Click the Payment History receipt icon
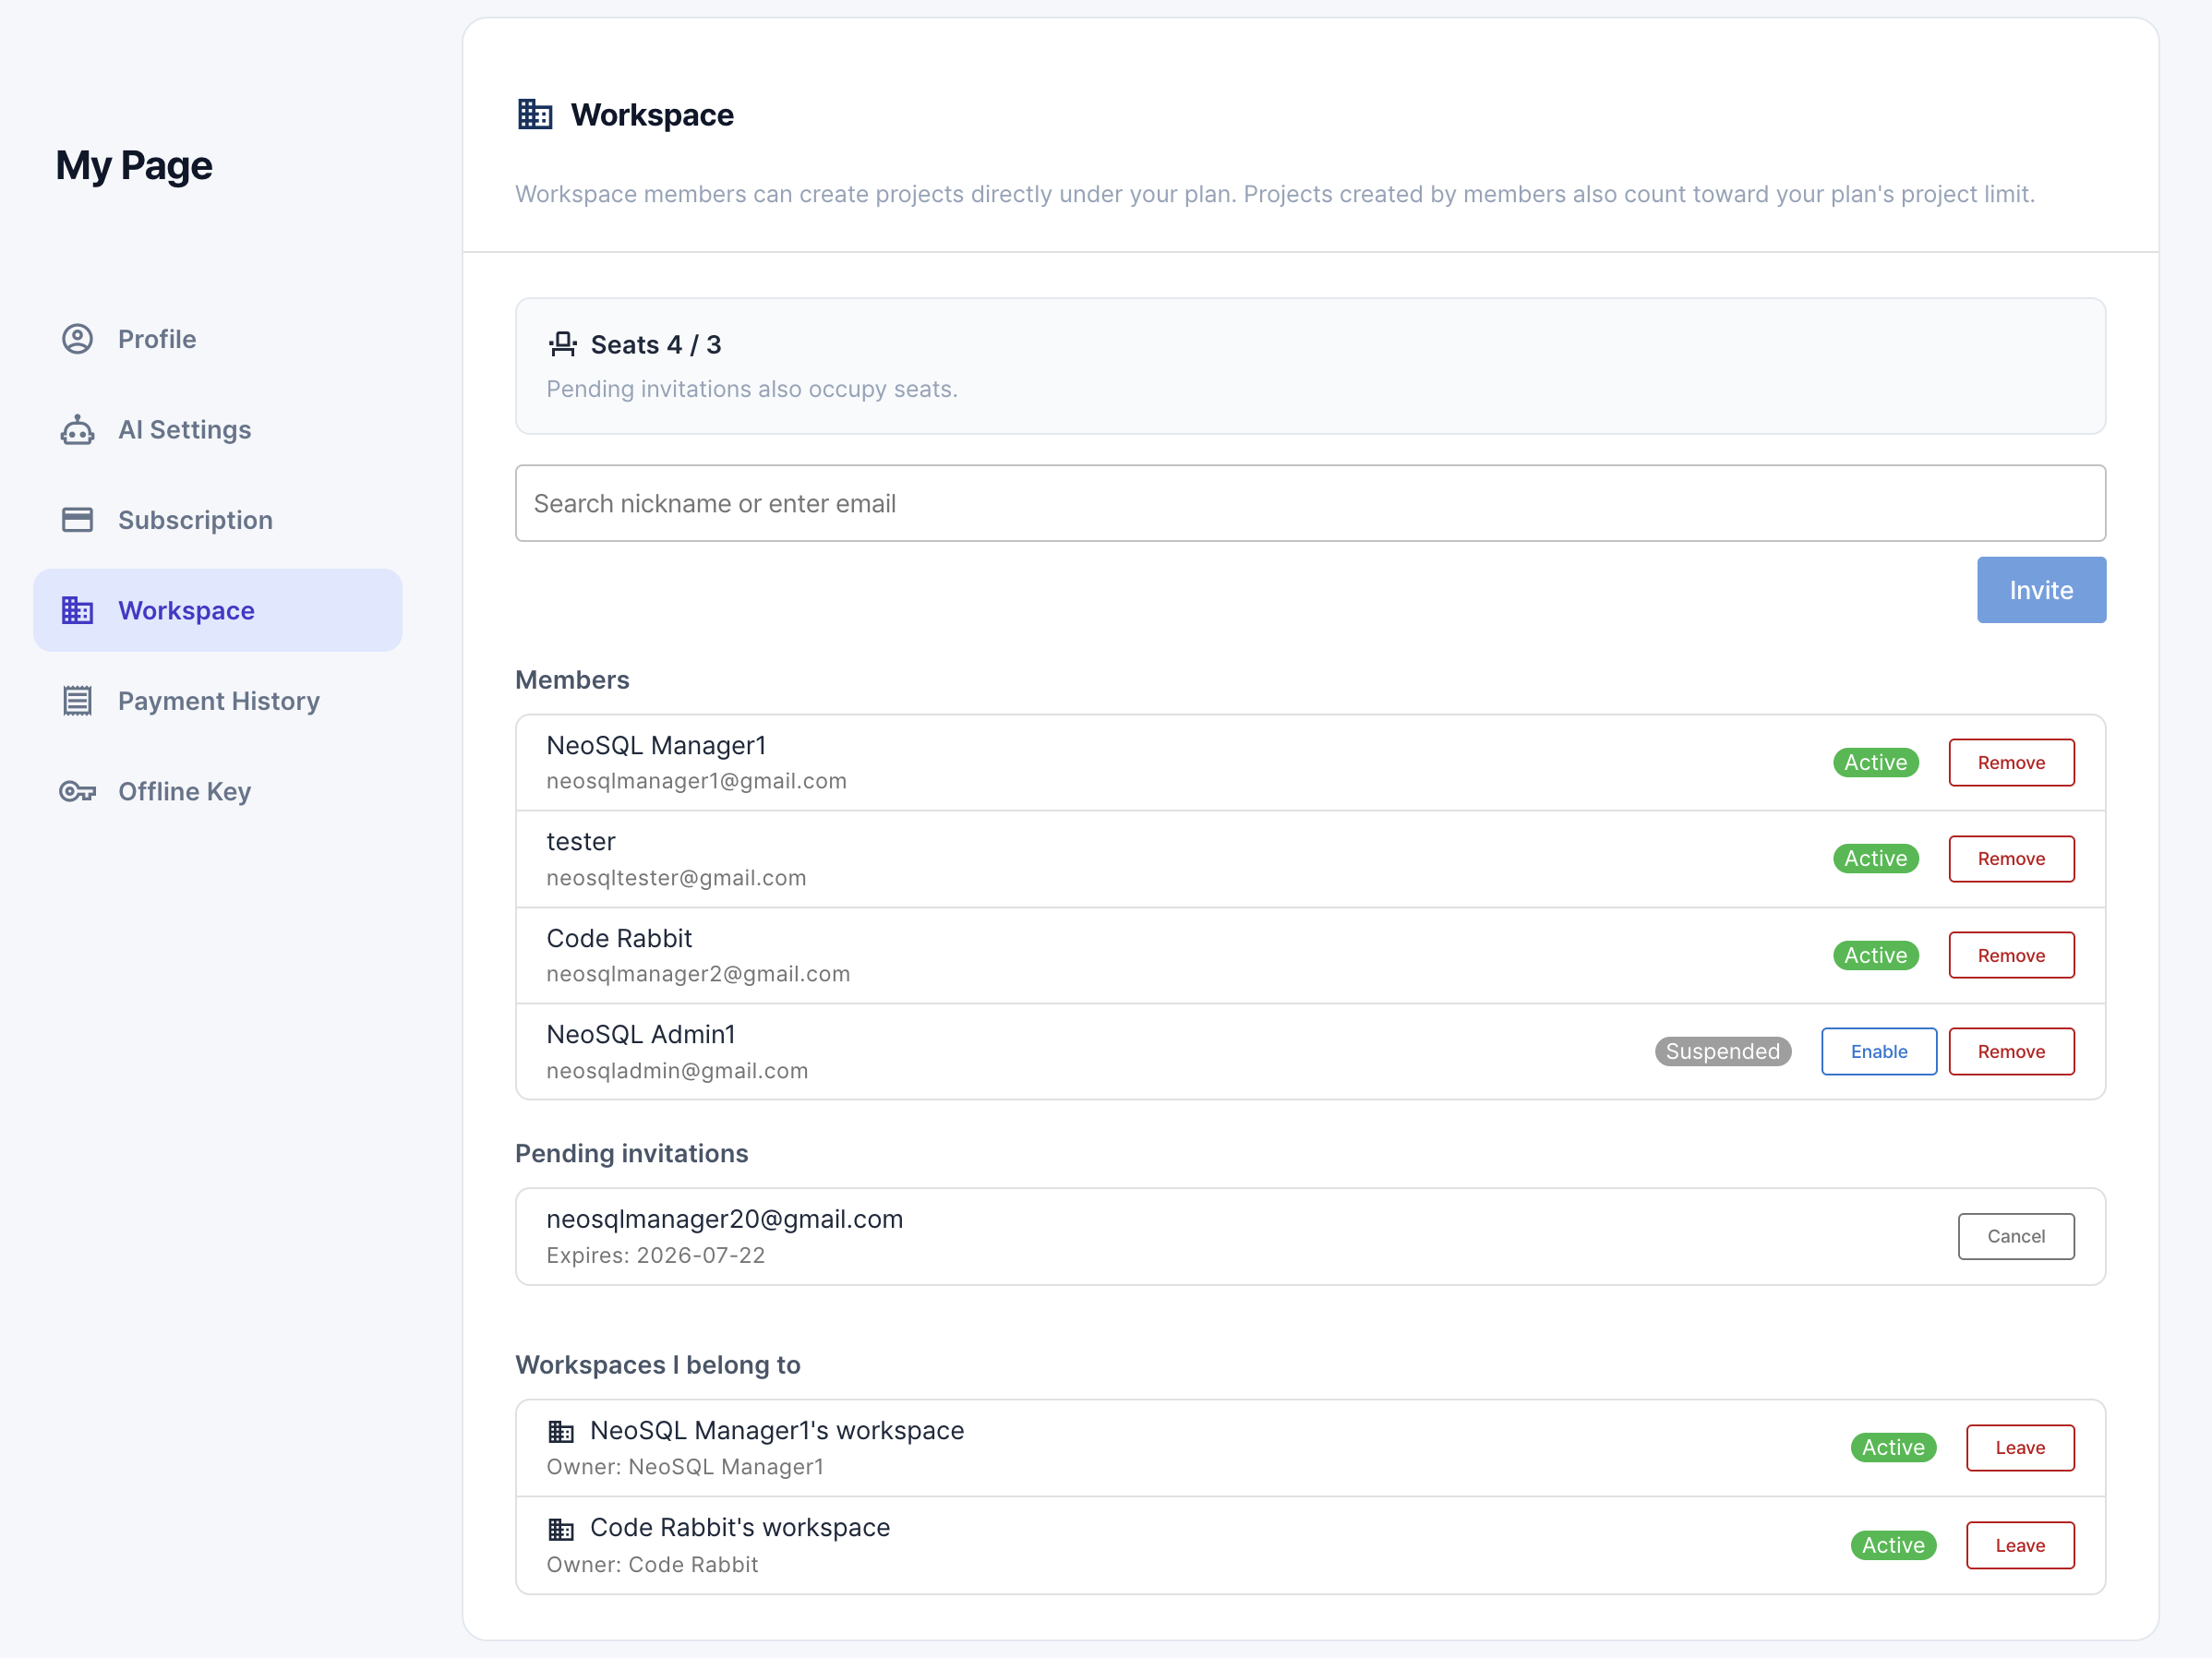 pos(77,701)
